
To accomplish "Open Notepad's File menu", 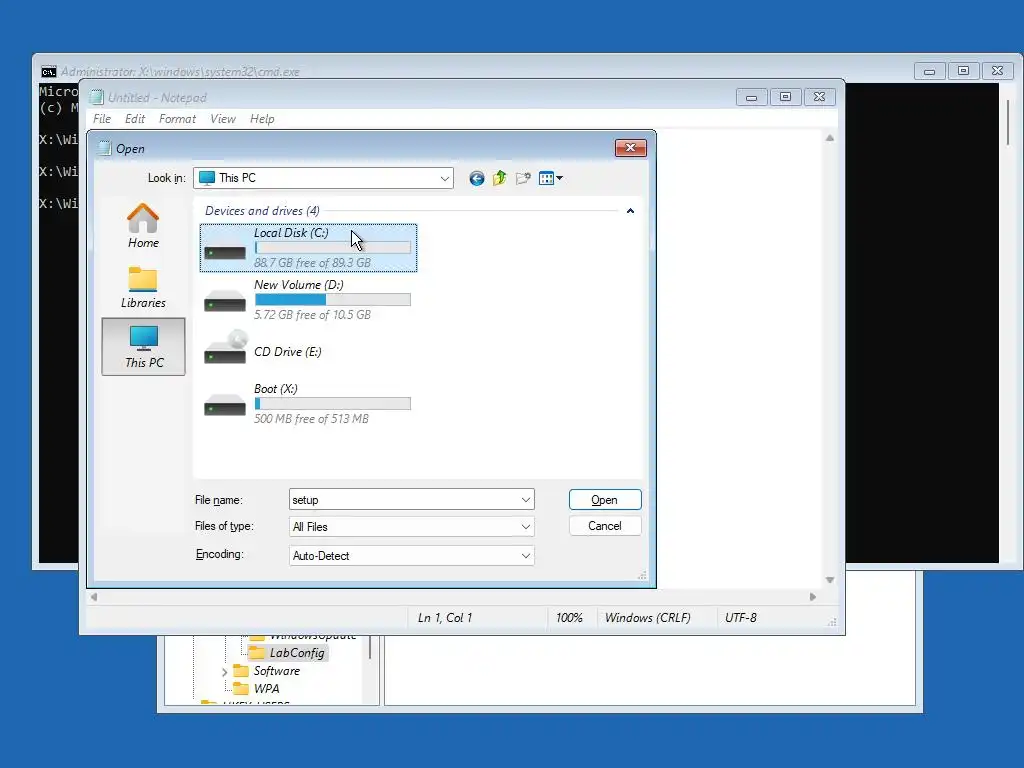I will pos(102,119).
